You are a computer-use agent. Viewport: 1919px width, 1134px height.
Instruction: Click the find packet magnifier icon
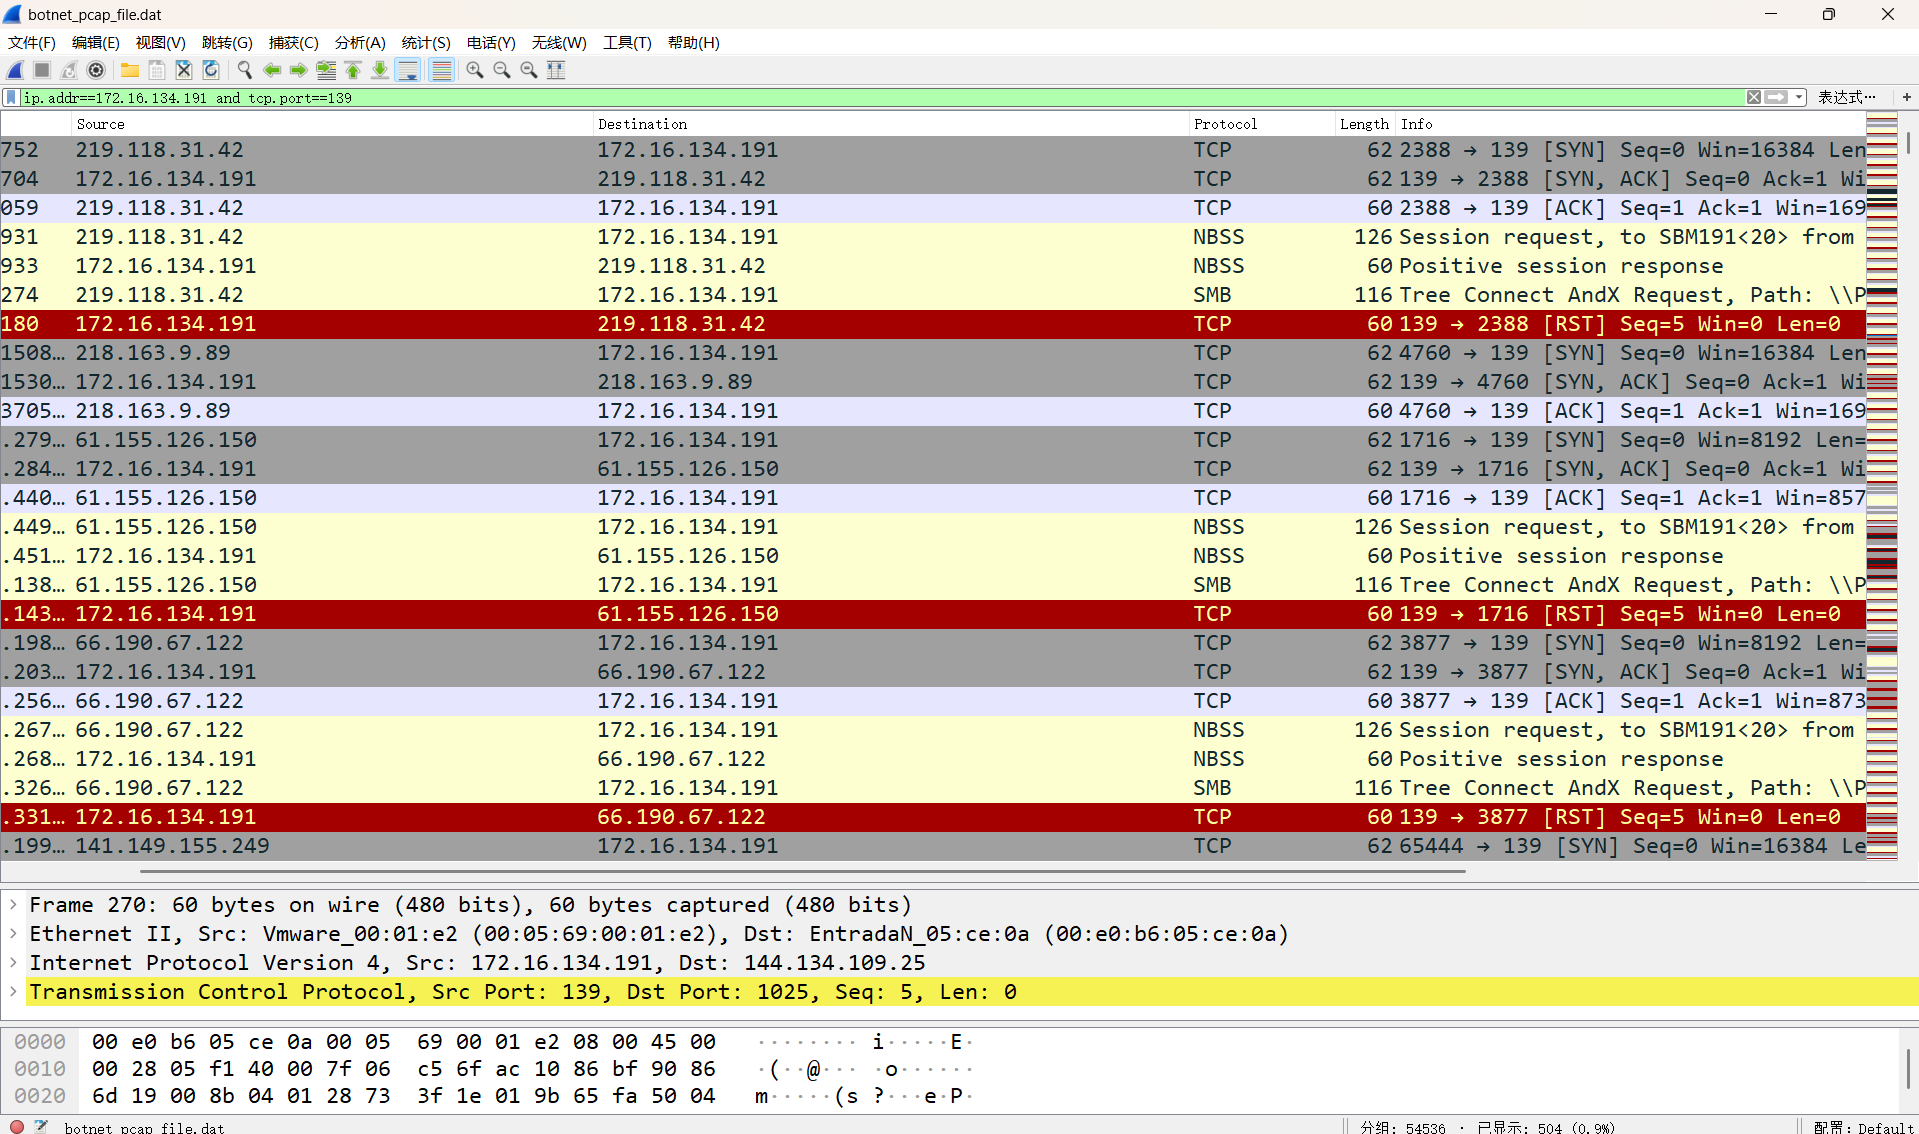click(245, 70)
